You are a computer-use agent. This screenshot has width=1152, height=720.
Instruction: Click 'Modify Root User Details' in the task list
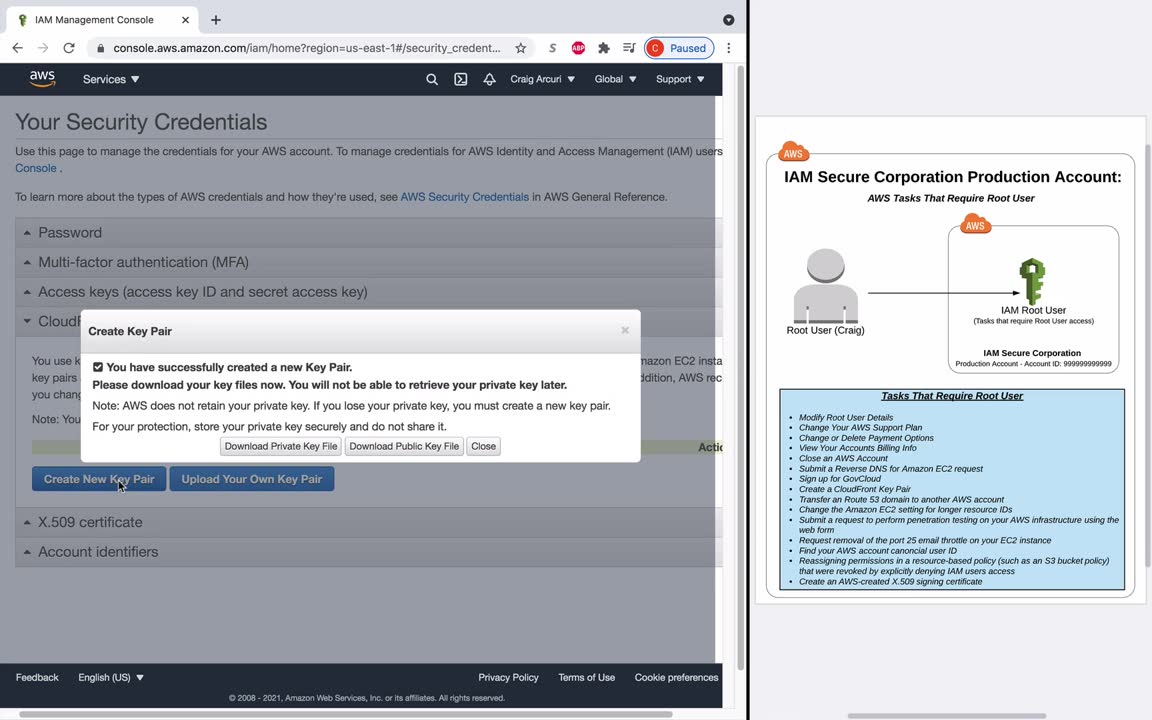click(846, 417)
